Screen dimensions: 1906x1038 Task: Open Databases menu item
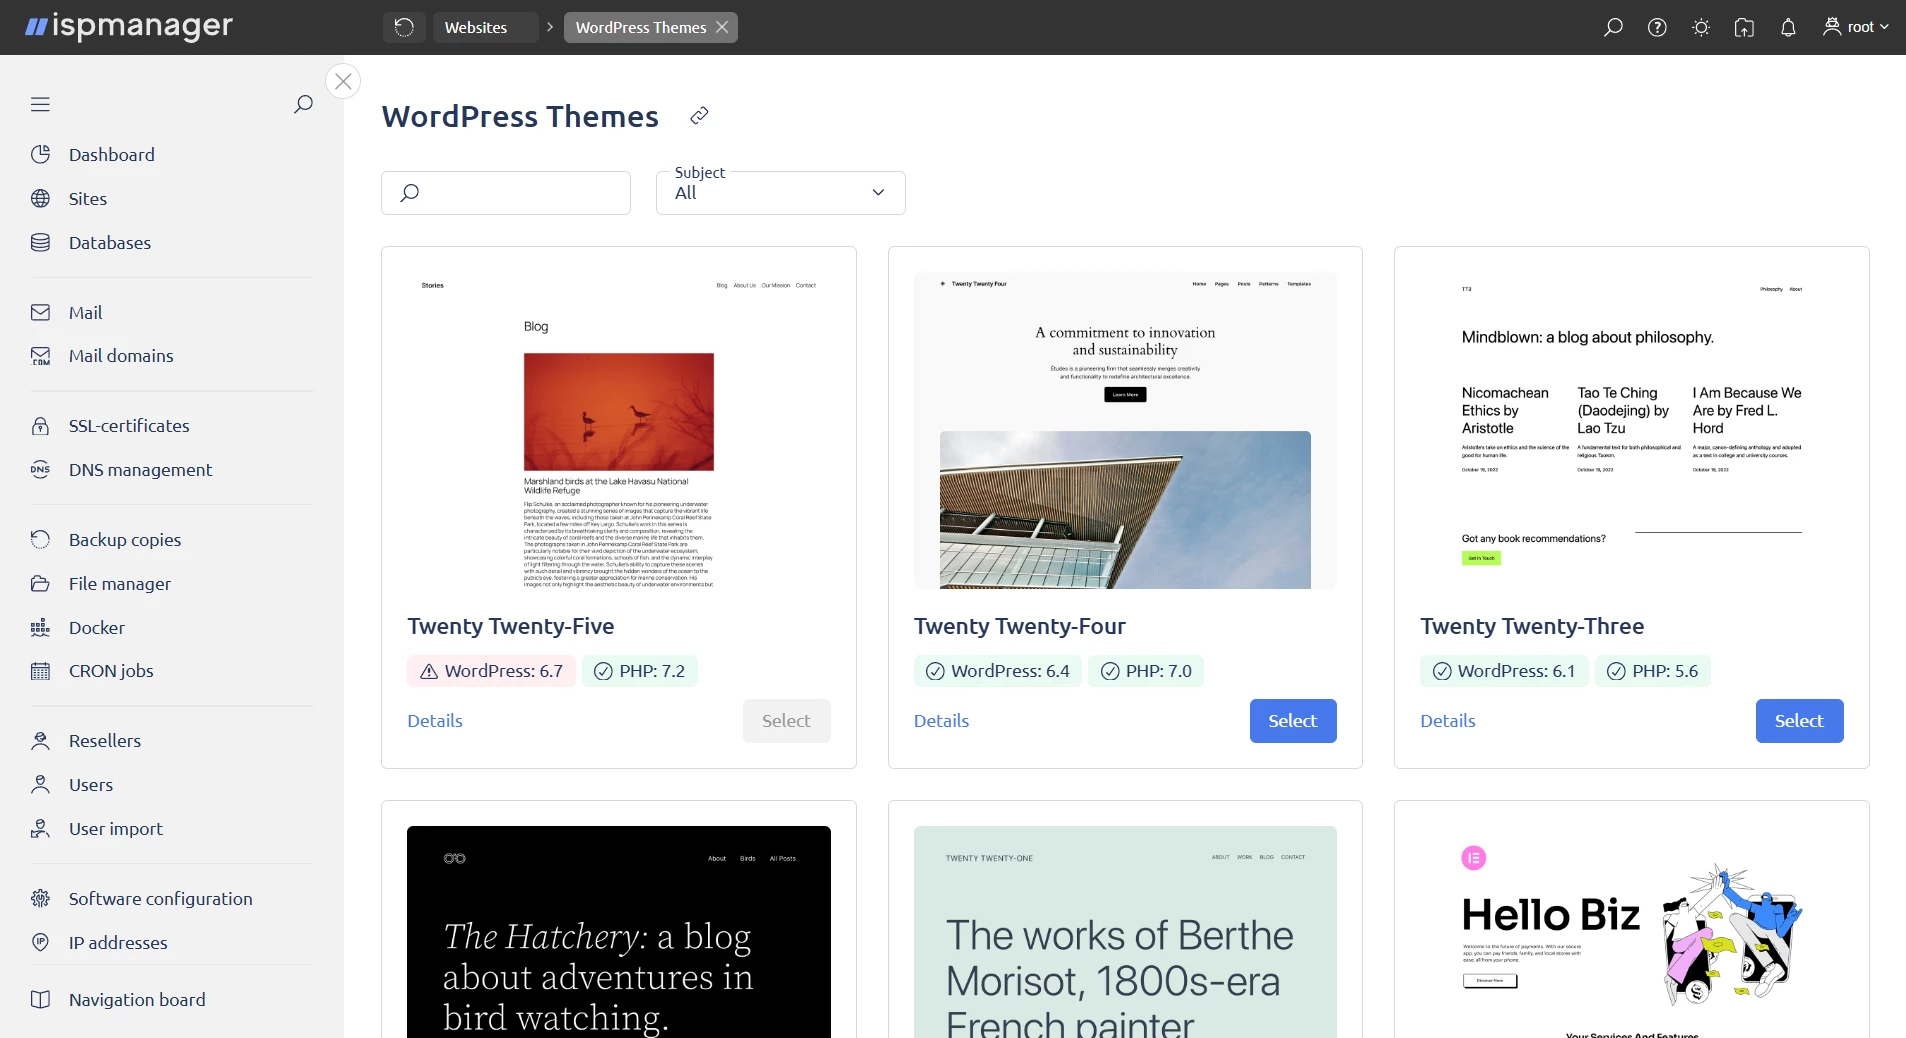pos(110,243)
